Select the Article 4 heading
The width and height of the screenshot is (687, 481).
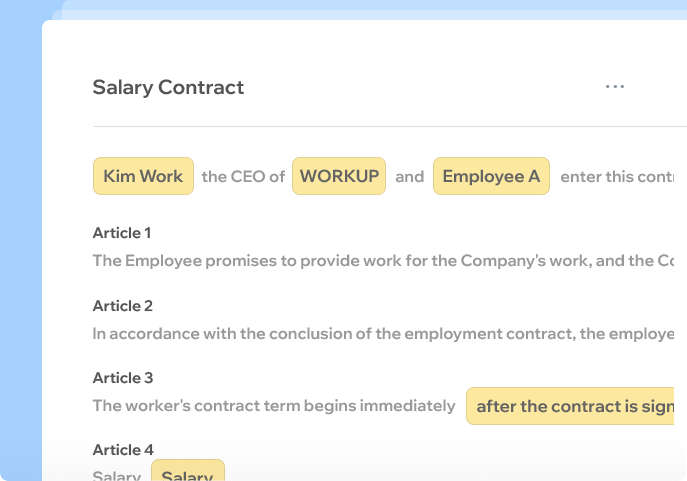[123, 450]
